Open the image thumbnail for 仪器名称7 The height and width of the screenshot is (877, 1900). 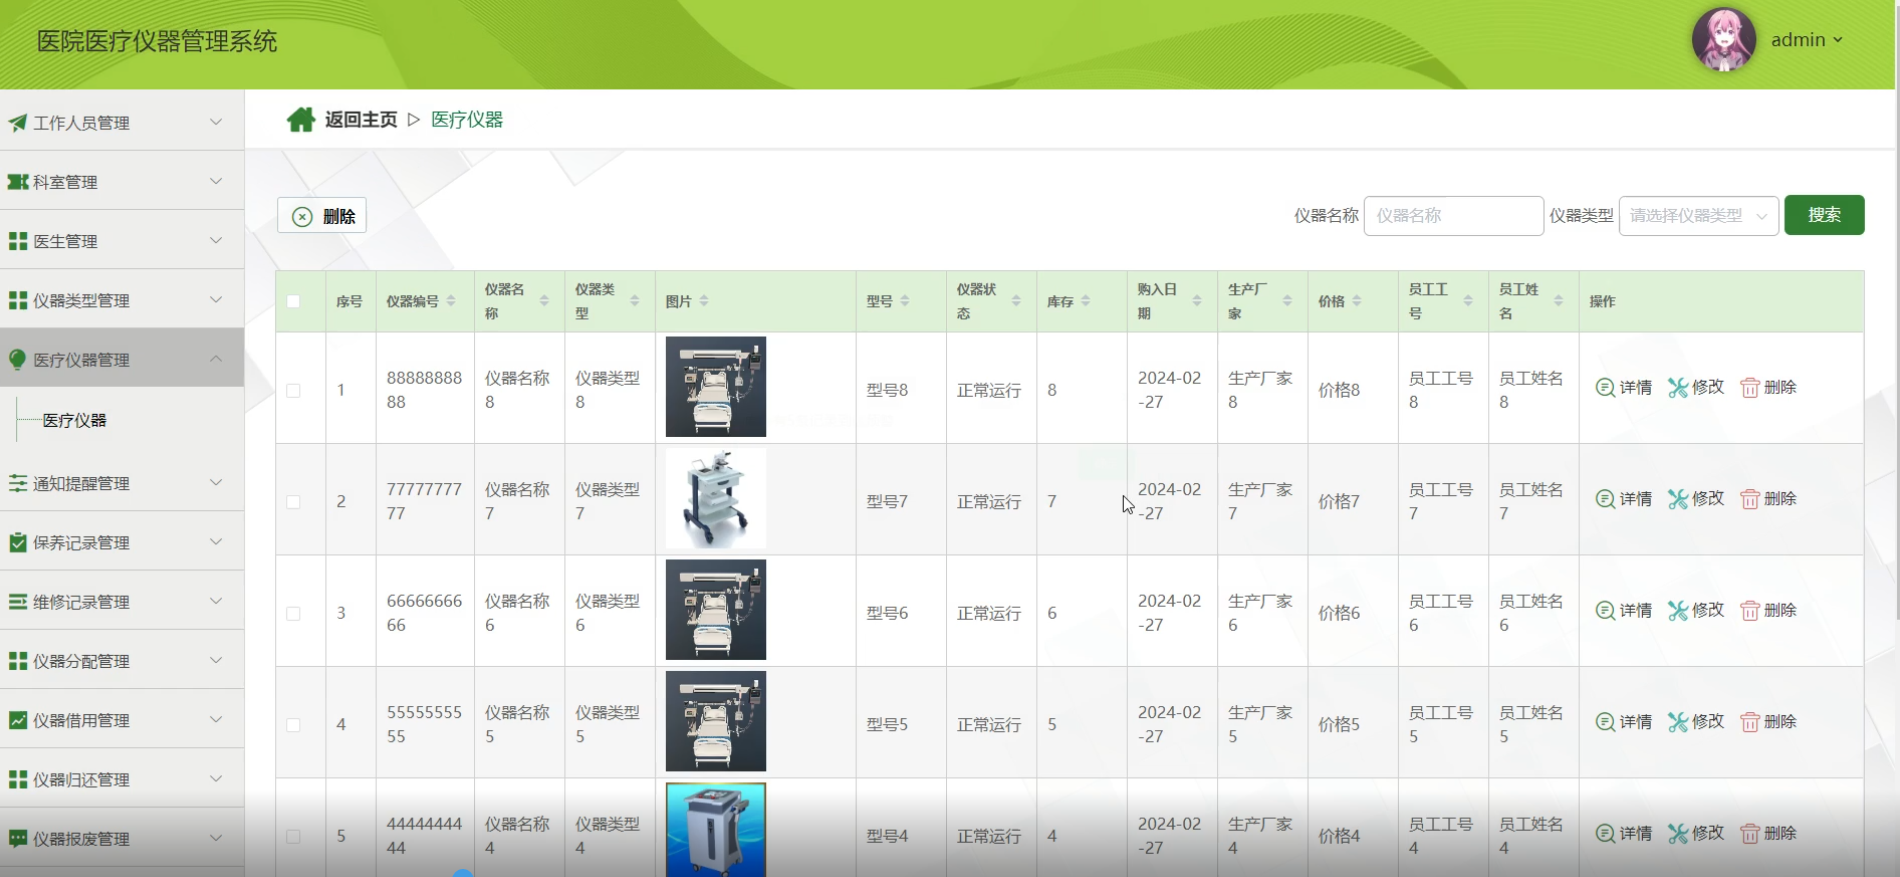[x=716, y=499]
